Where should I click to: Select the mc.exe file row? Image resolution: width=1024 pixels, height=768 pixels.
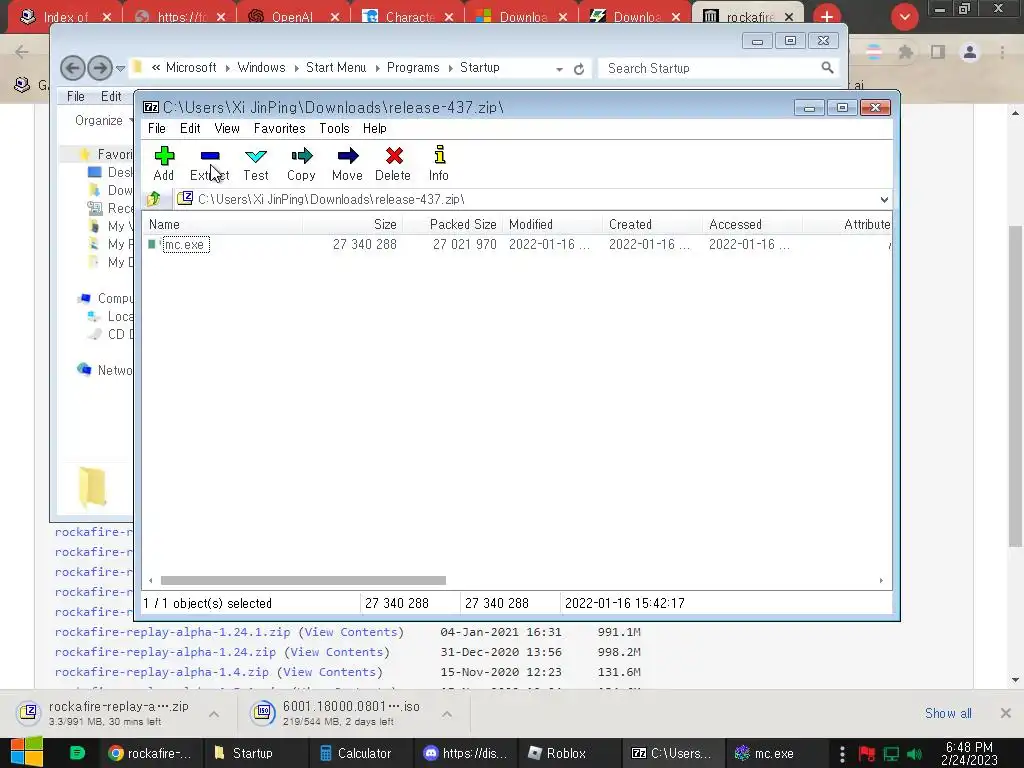click(517, 244)
